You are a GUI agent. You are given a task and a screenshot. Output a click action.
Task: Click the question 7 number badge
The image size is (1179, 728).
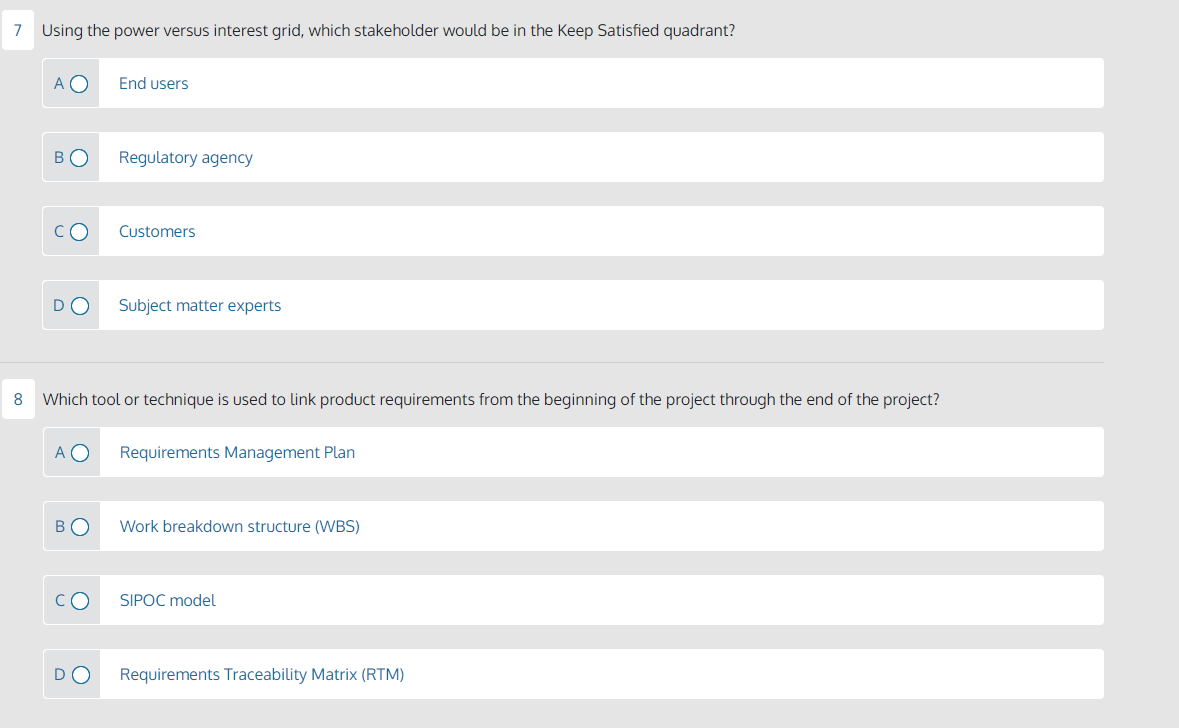[x=18, y=30]
